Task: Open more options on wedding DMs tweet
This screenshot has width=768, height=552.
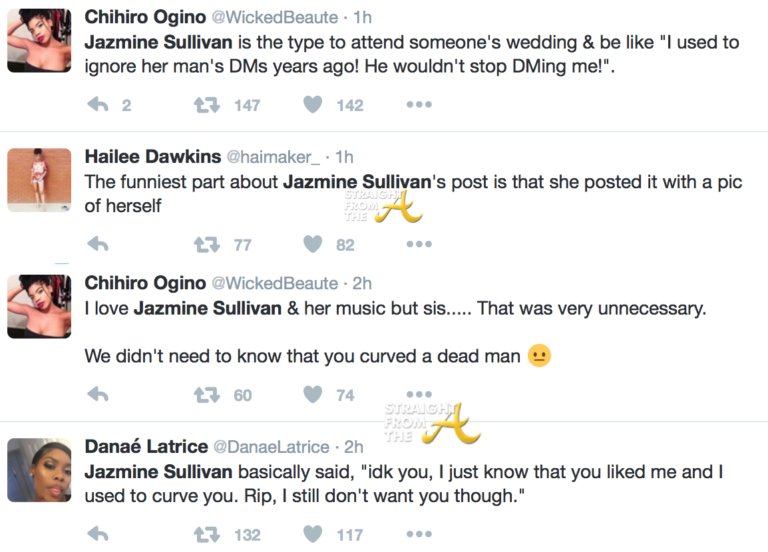Action: [418, 105]
